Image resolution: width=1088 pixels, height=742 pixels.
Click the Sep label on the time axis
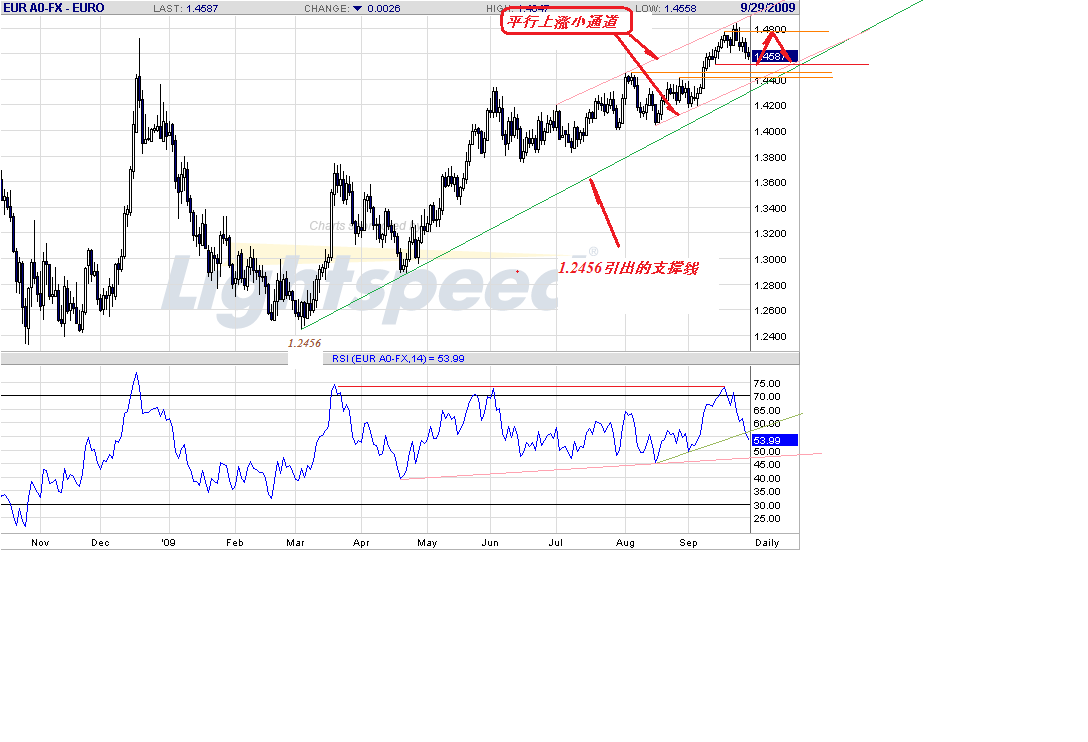click(x=688, y=543)
